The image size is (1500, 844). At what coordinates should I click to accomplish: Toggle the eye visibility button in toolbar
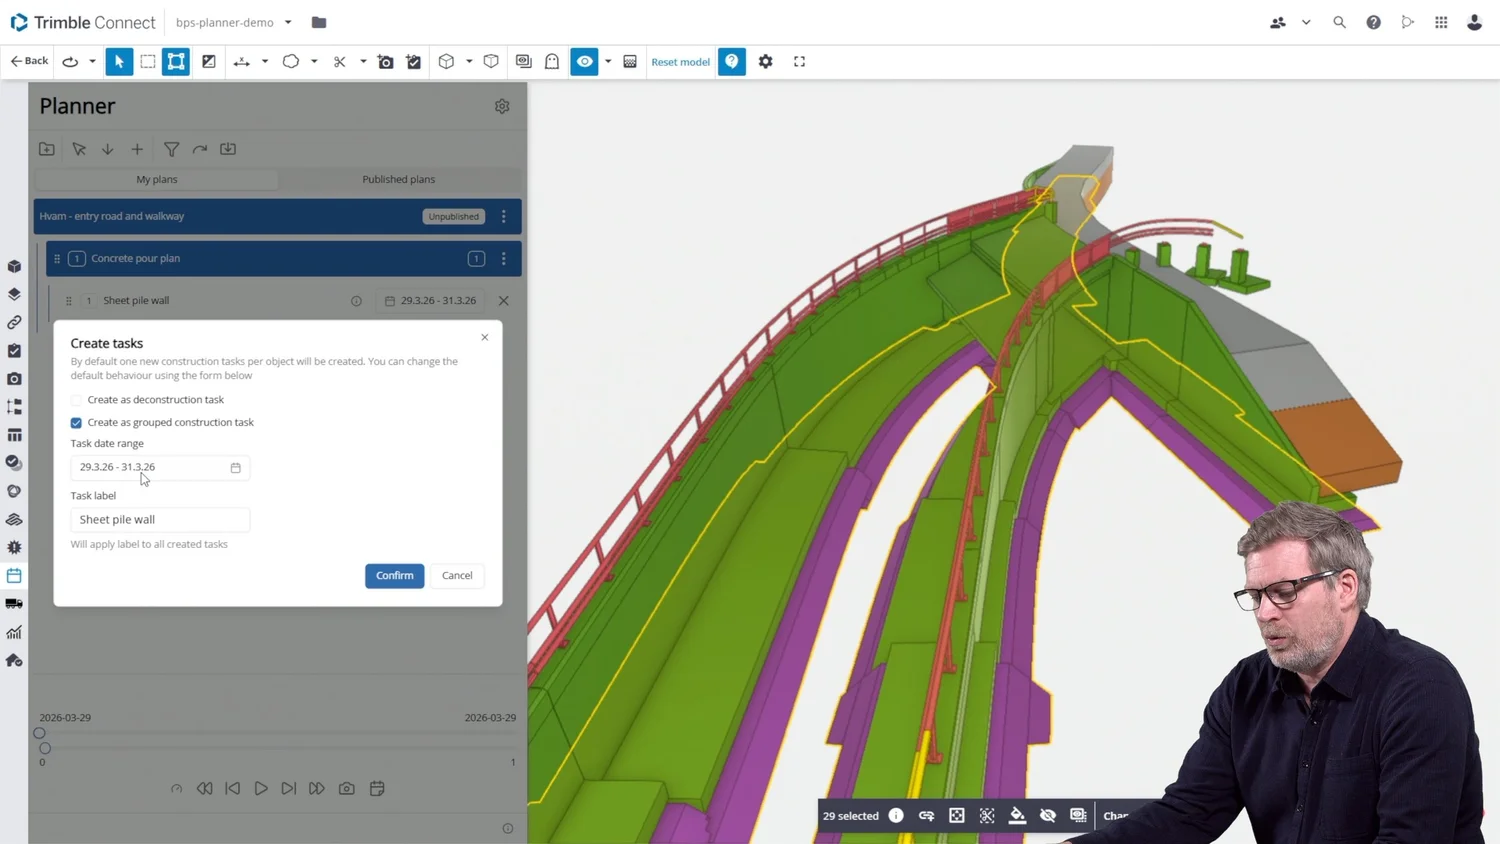[x=585, y=62]
